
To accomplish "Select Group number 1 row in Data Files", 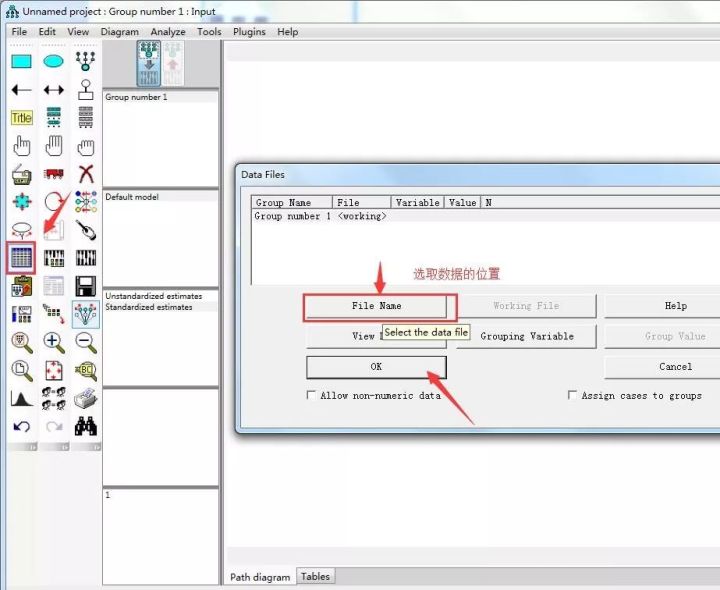I will click(x=486, y=216).
